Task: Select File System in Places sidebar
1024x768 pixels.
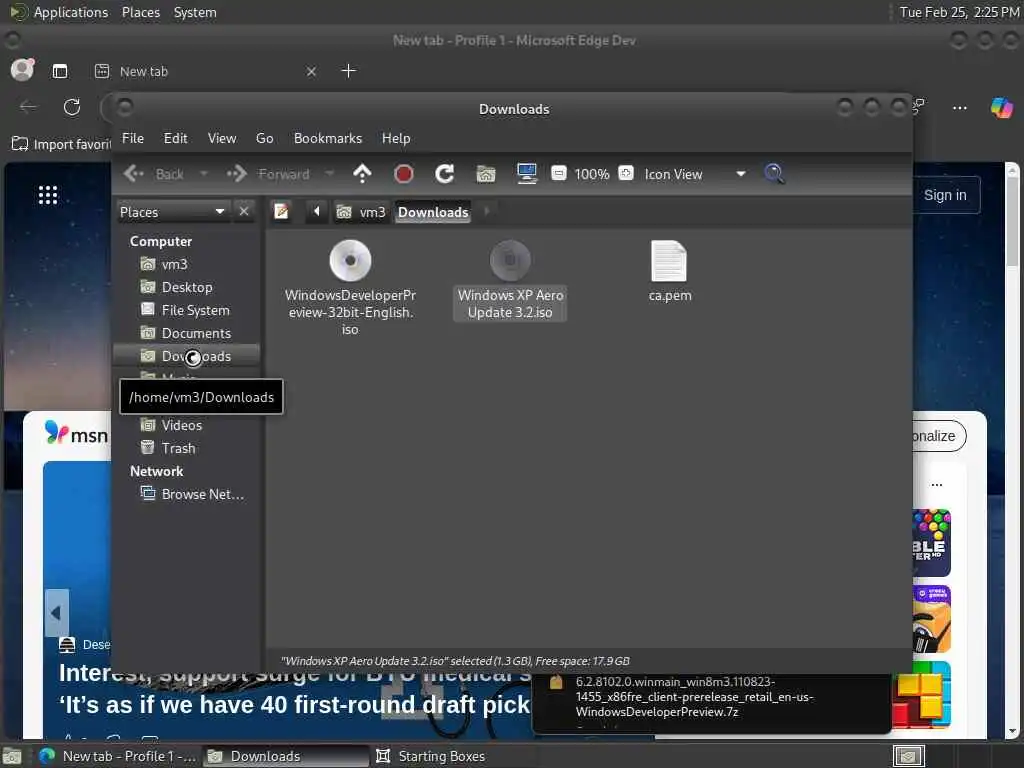Action: pos(187,310)
